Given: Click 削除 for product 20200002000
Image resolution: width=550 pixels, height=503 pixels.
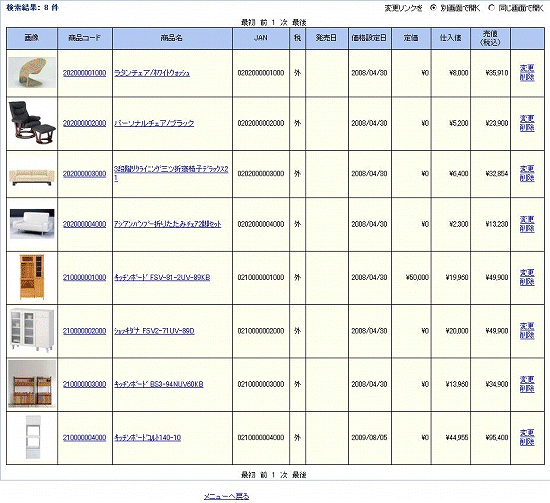Looking at the screenshot, I should pos(527,127).
